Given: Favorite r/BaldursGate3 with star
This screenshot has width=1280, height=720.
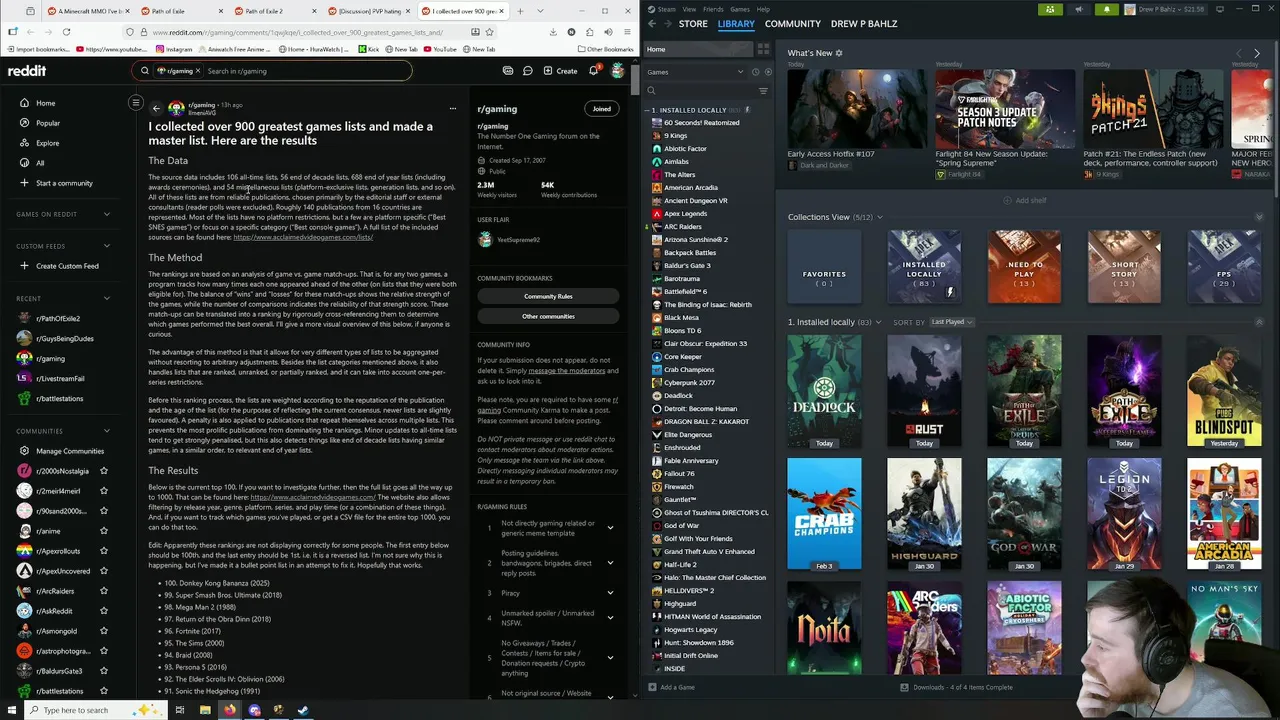Looking at the screenshot, I should coord(103,671).
